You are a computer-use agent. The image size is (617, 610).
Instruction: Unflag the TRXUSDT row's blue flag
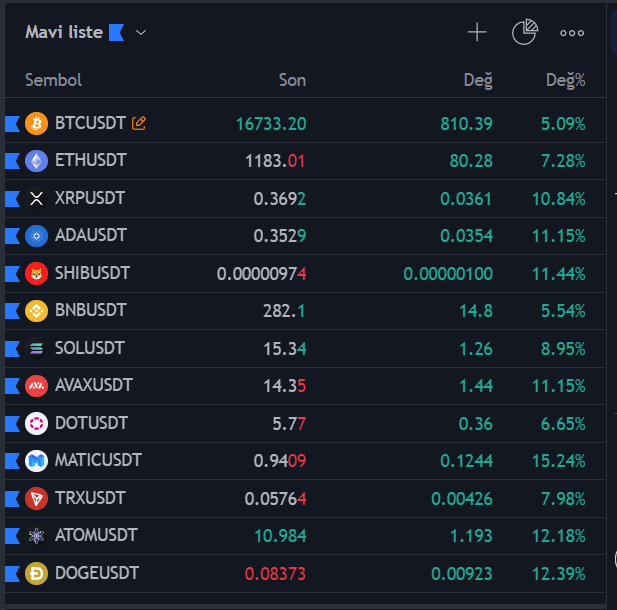pos(12,498)
